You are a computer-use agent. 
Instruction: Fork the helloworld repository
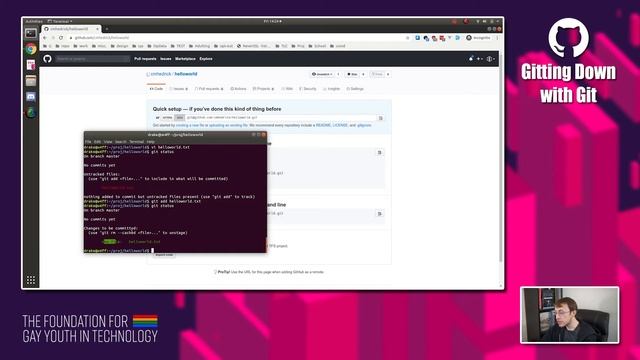377,74
